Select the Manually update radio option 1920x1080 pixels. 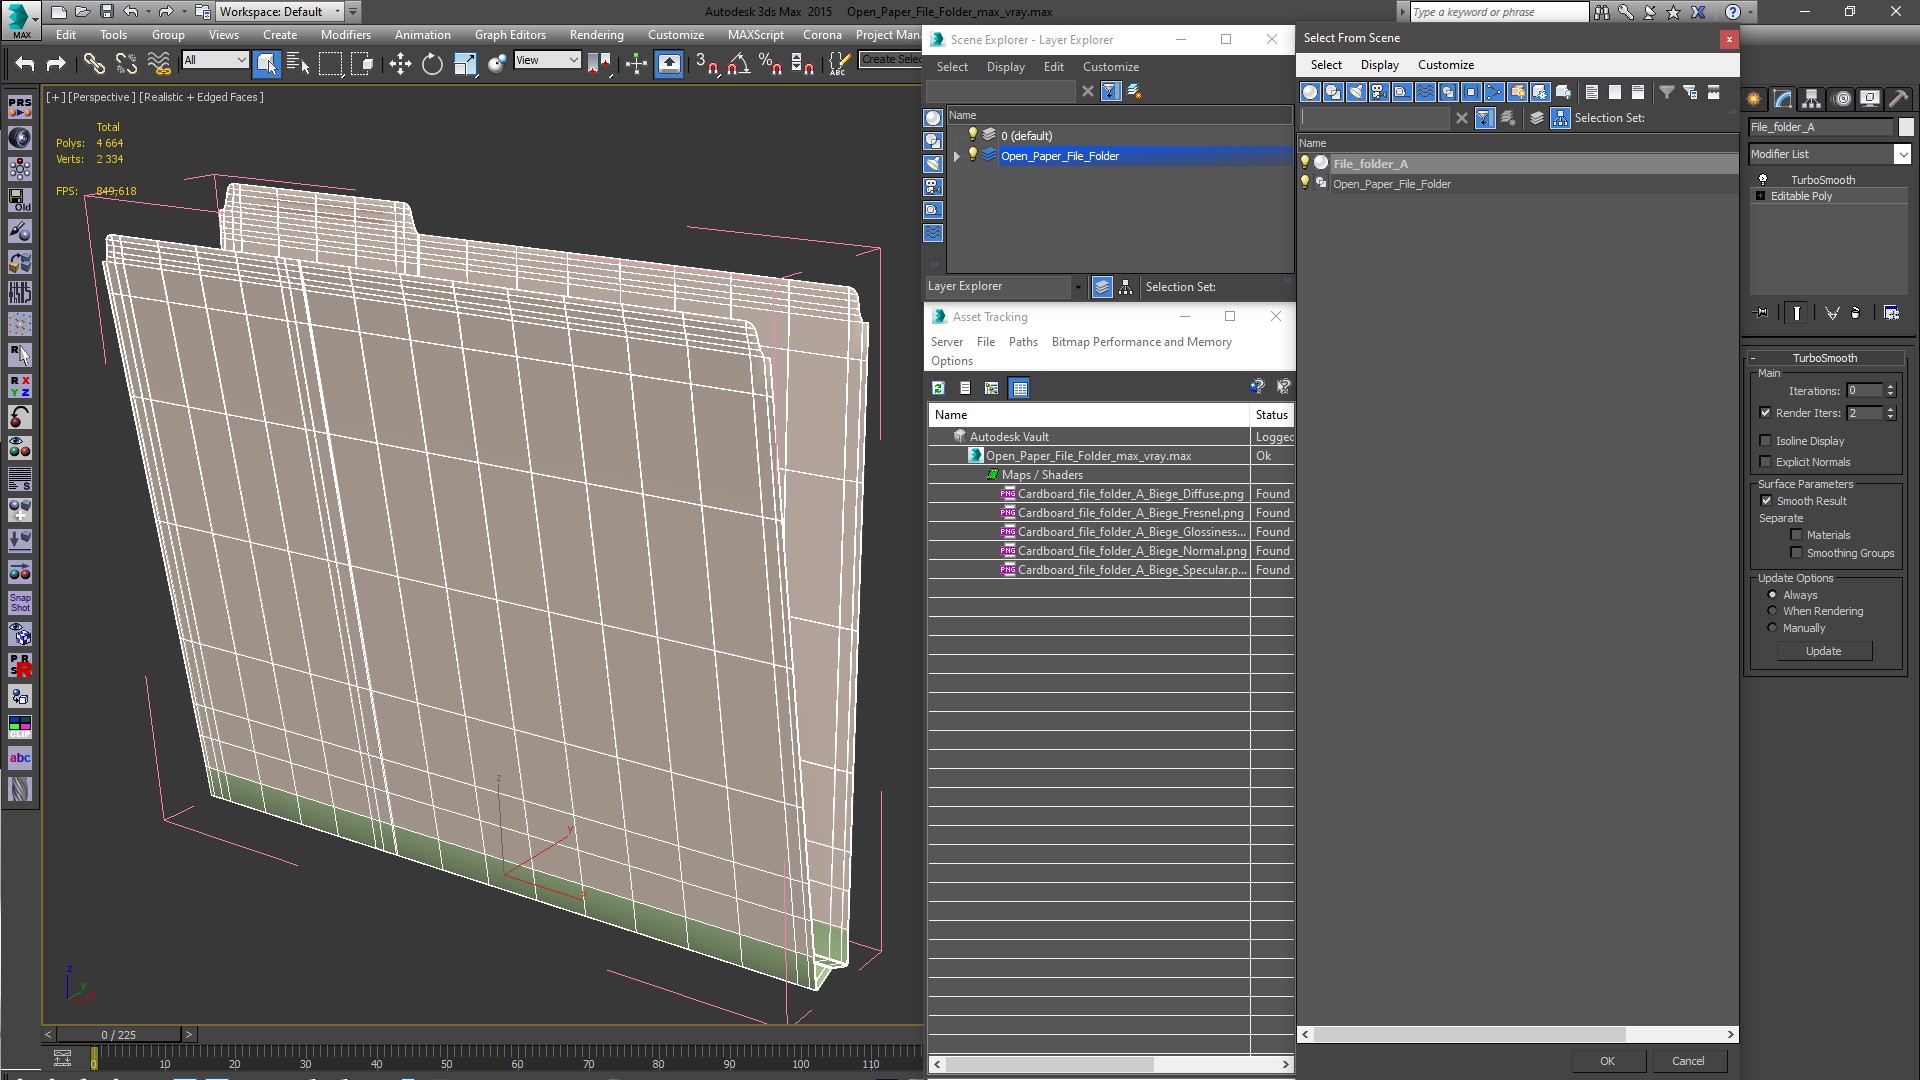tap(1772, 628)
